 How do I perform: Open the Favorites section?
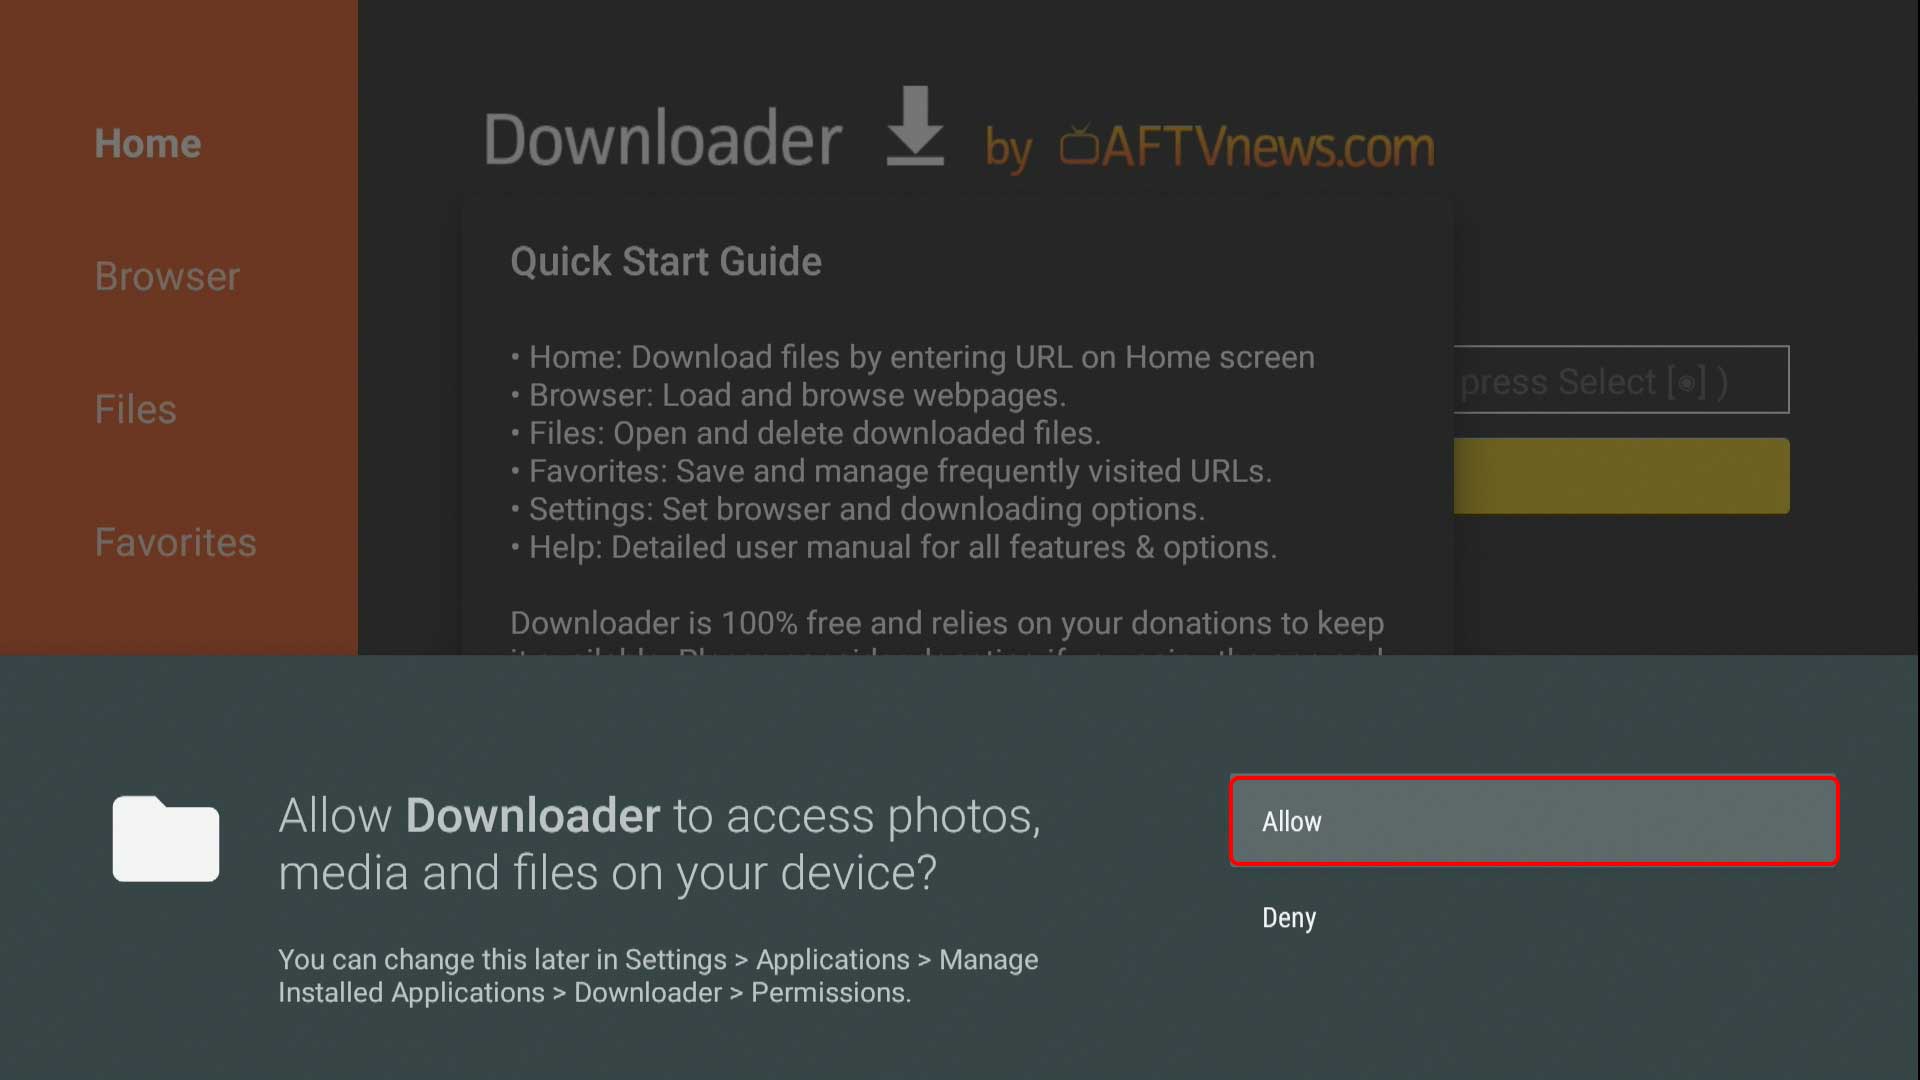tap(174, 542)
